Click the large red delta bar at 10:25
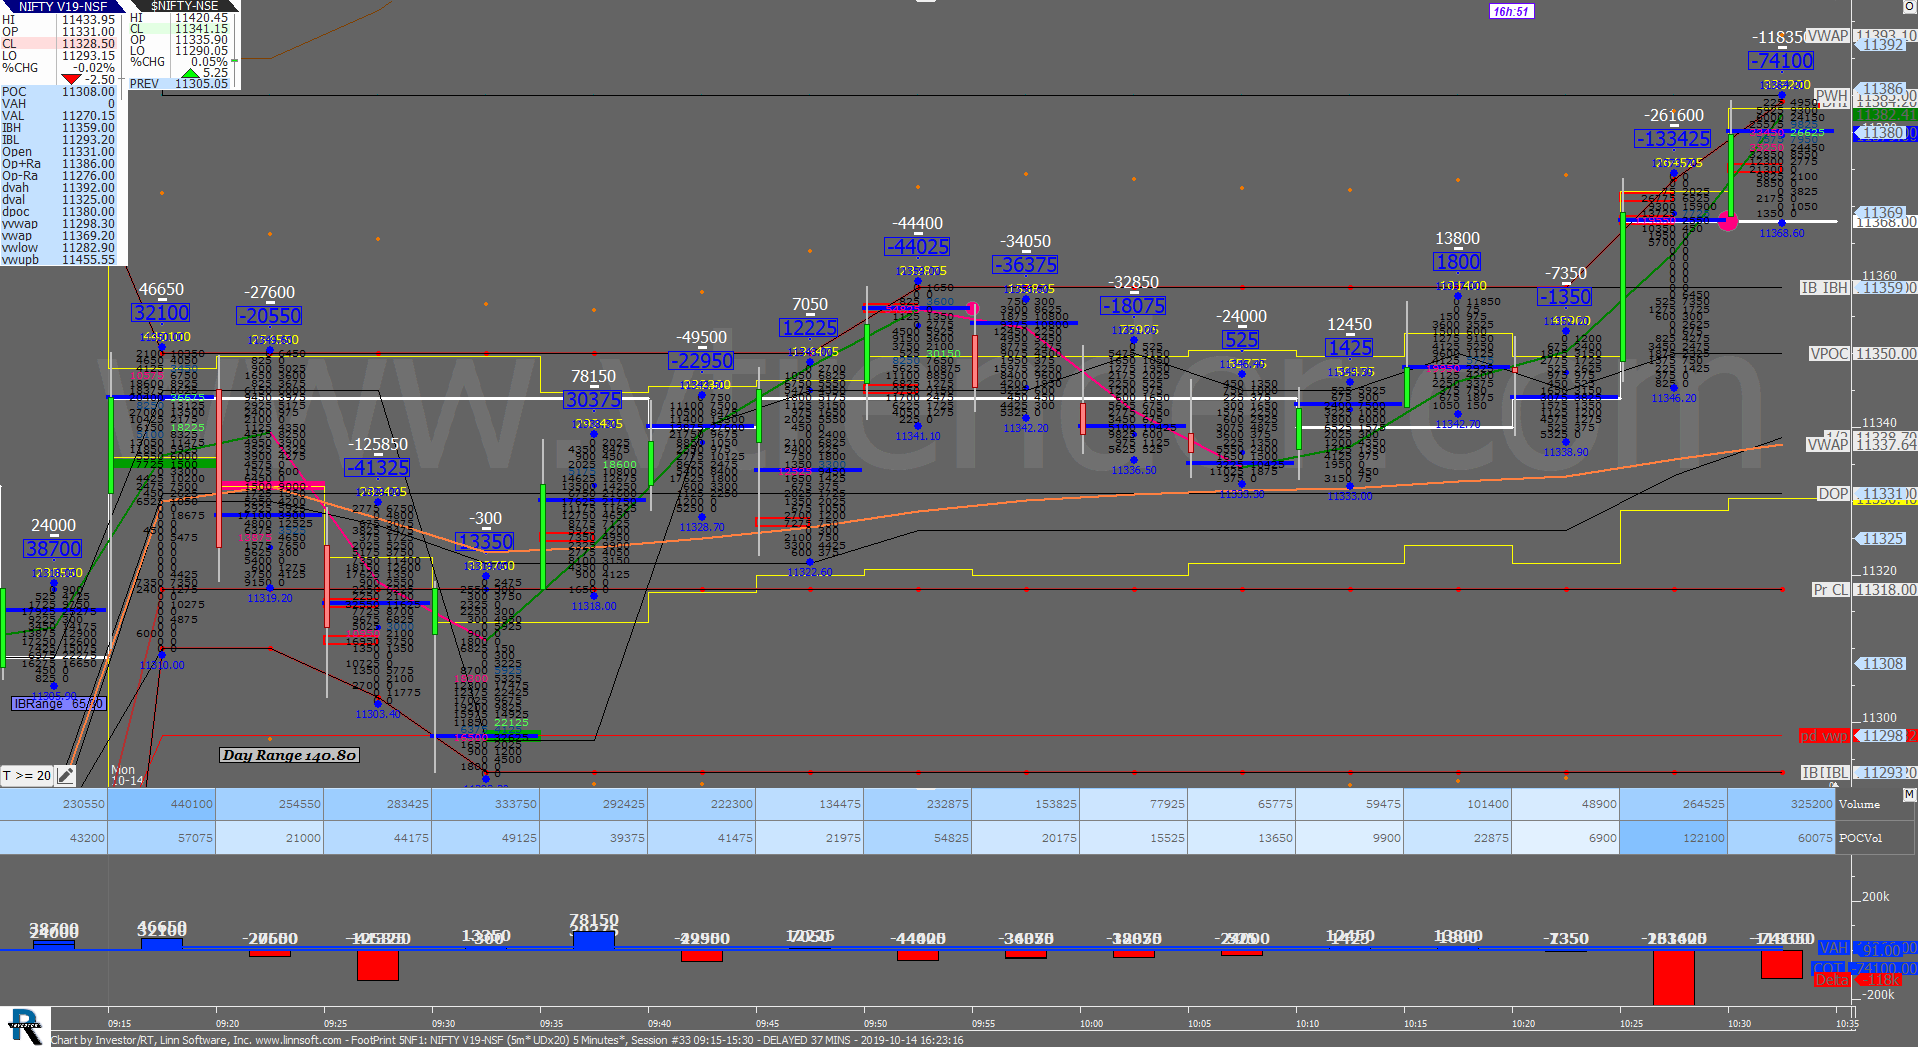Screen dimensions: 1918x1047 1673,977
